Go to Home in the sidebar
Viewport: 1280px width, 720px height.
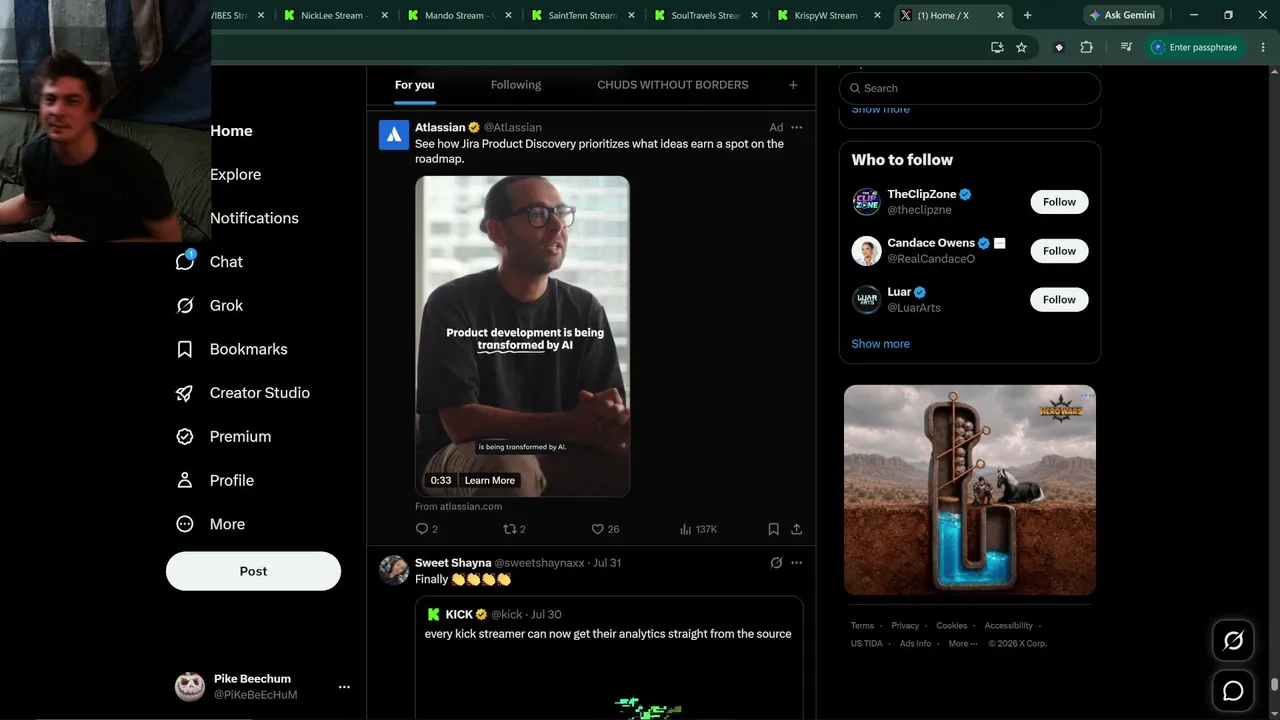click(231, 131)
